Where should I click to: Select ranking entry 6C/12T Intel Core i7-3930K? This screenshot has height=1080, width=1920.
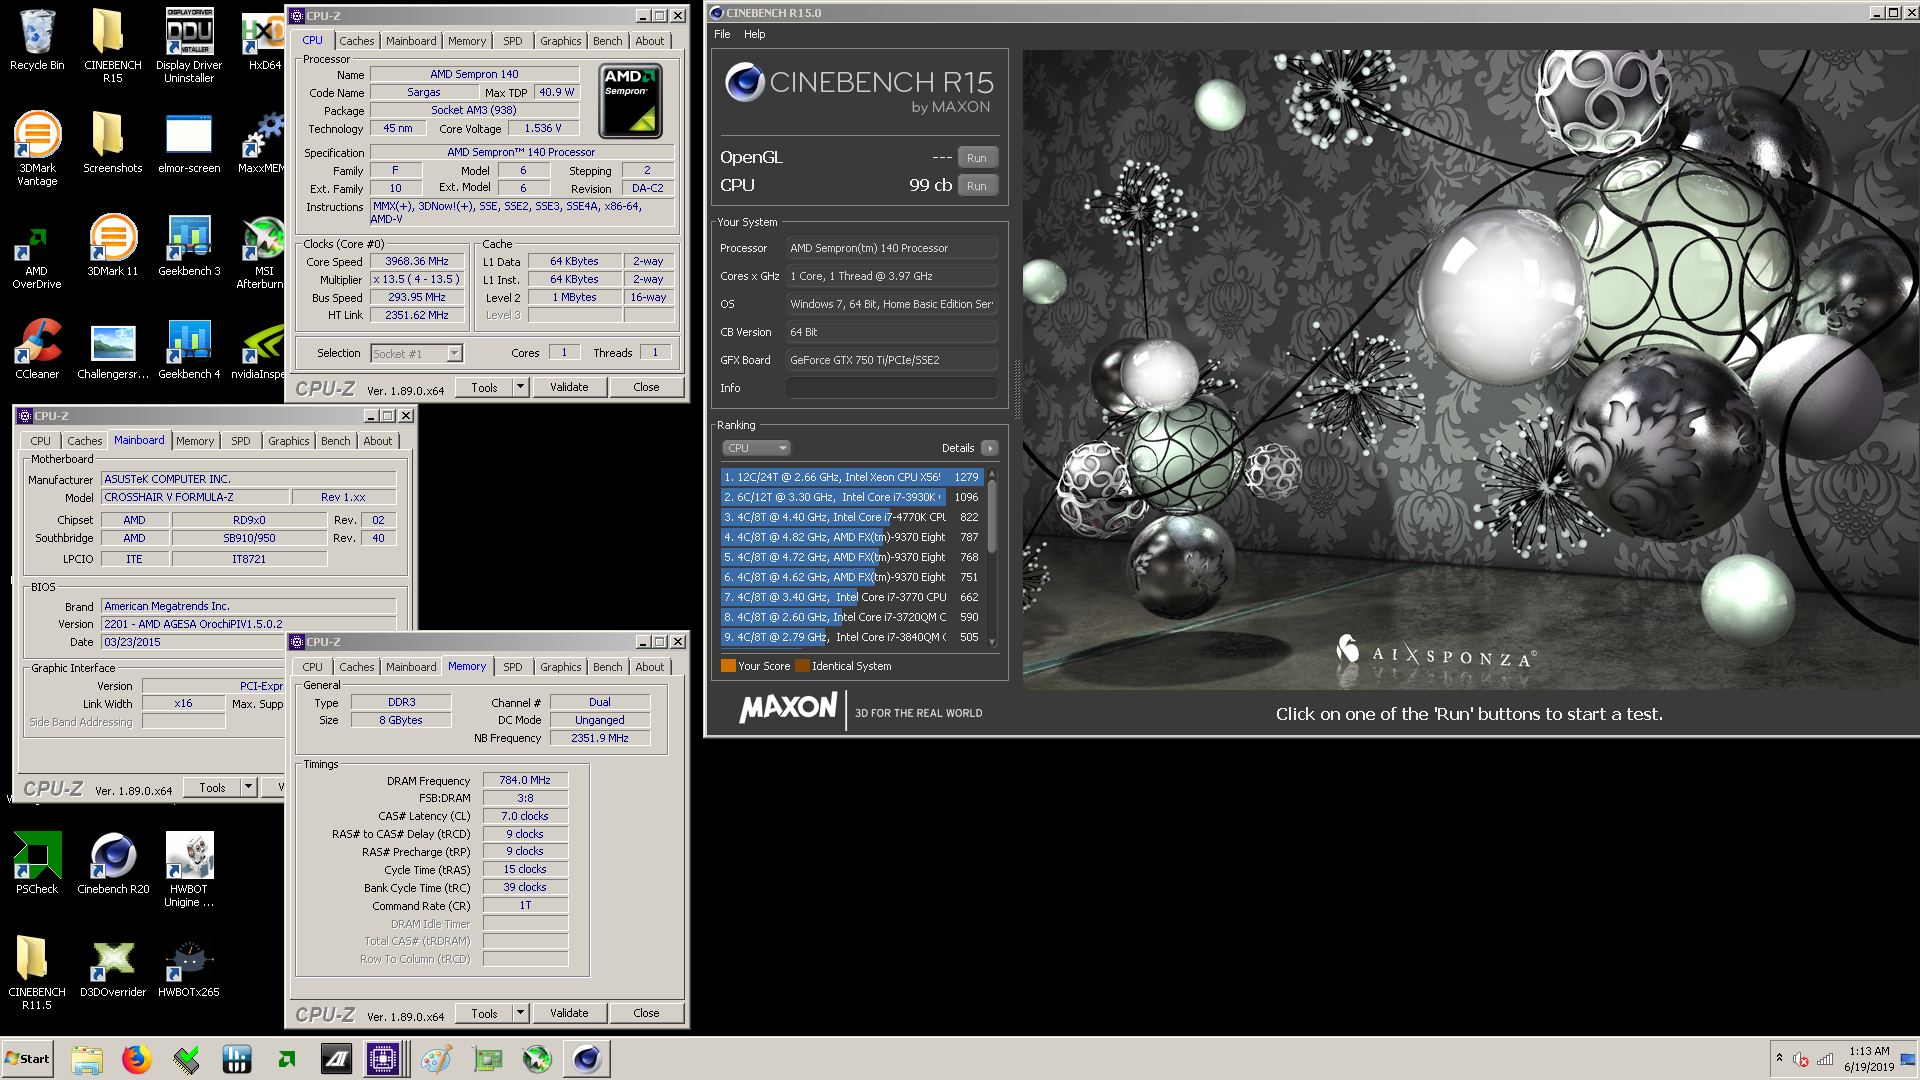point(852,497)
